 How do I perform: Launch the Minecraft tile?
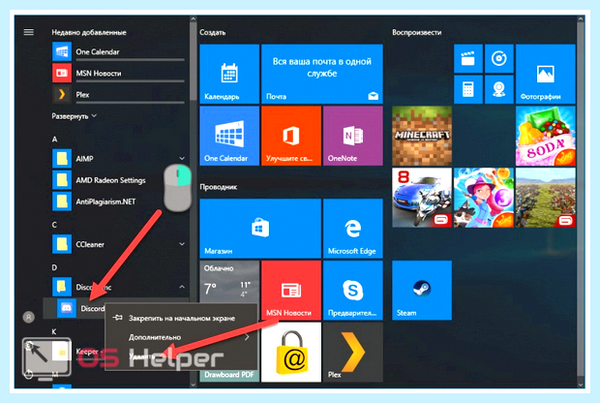[x=422, y=136]
